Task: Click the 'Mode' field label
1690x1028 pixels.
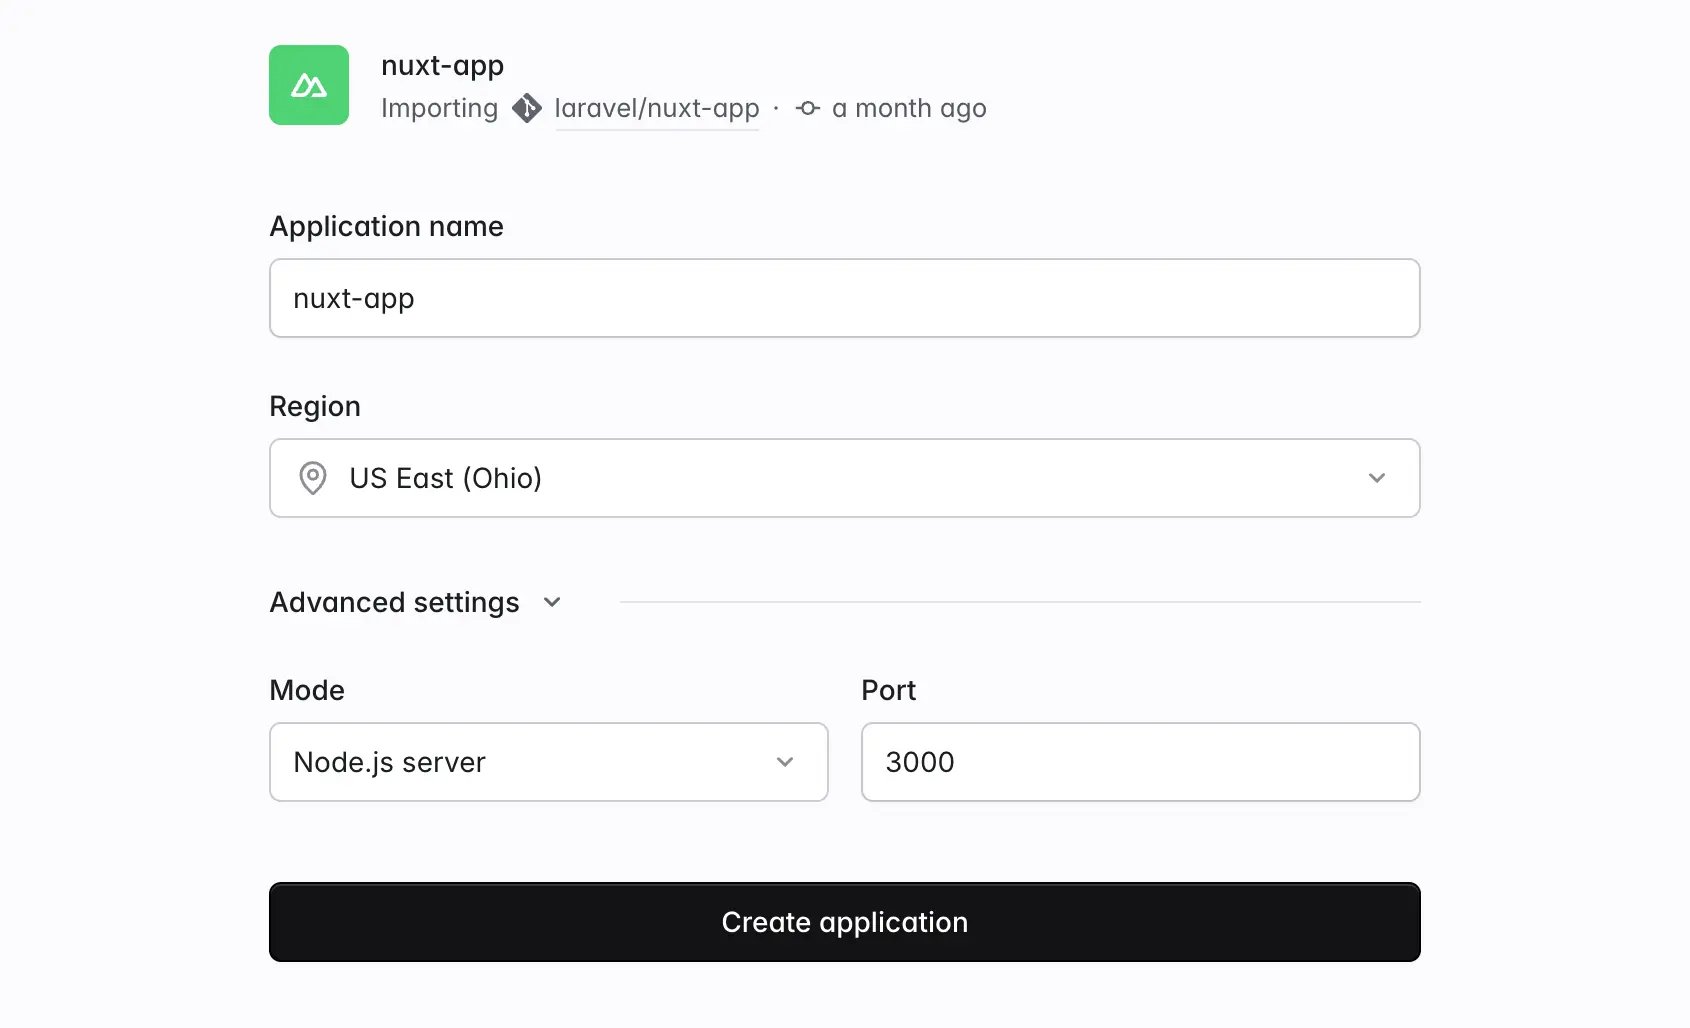Action: coord(307,690)
